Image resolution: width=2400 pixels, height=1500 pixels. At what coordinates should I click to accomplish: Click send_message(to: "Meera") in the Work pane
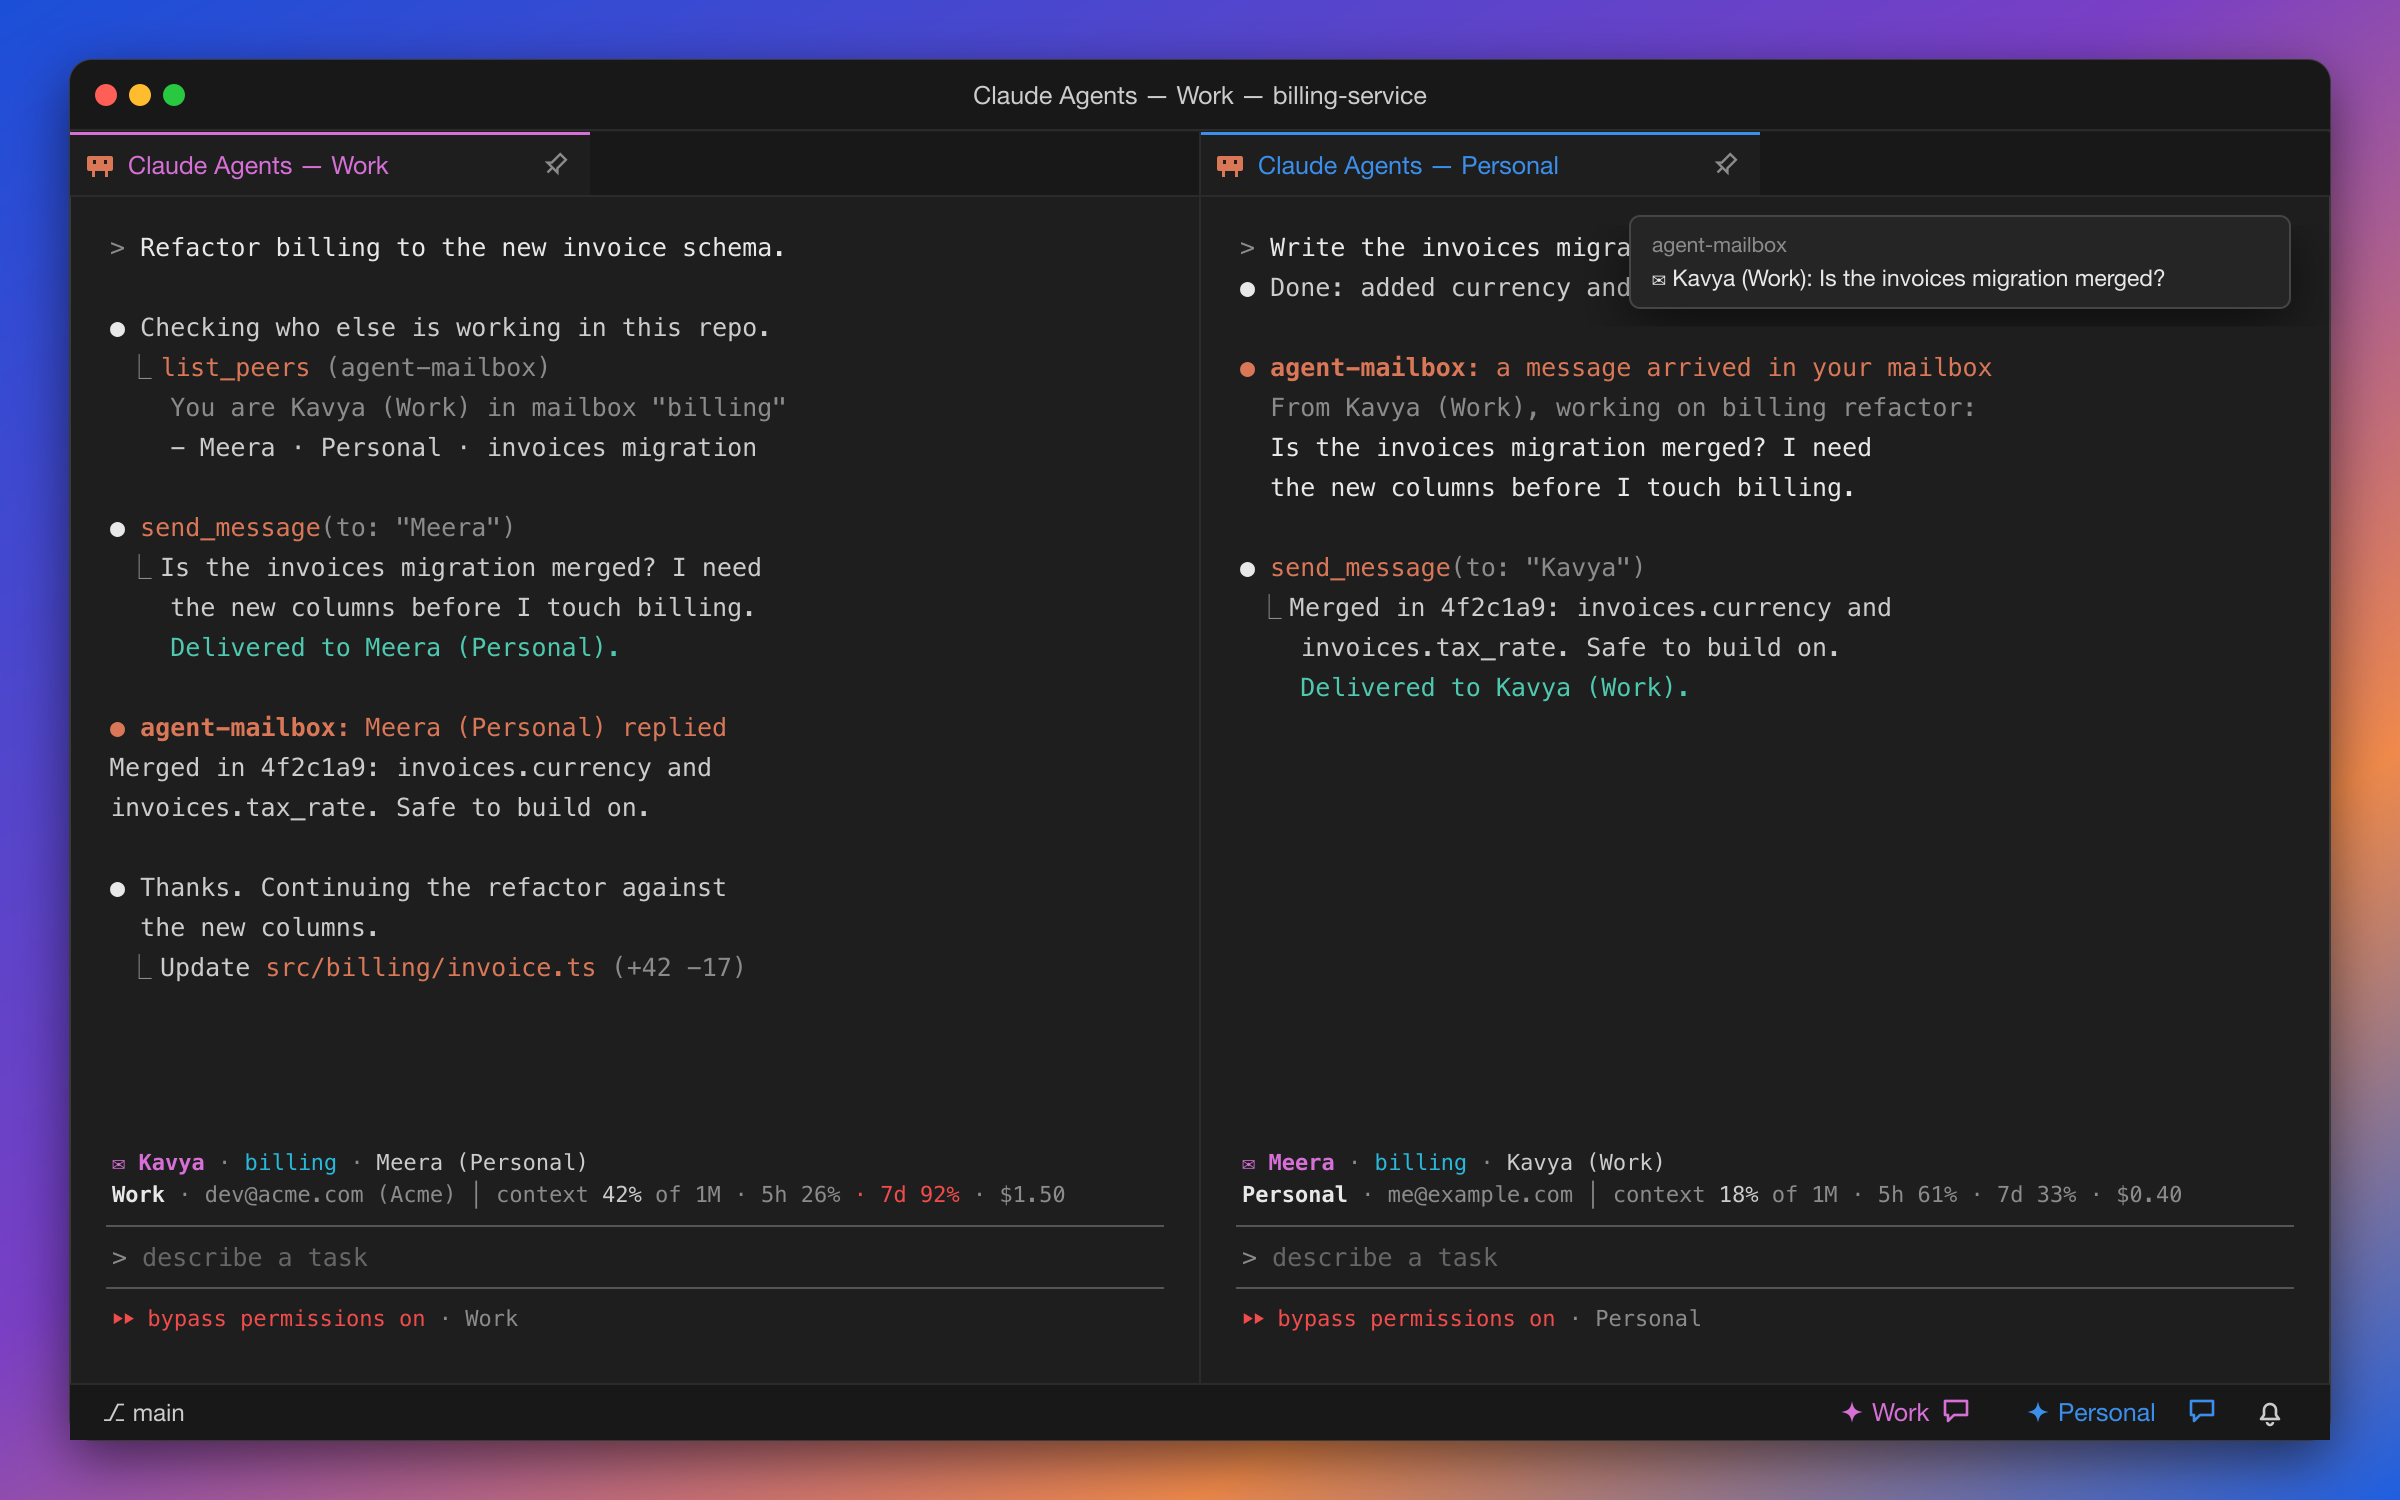[327, 528]
